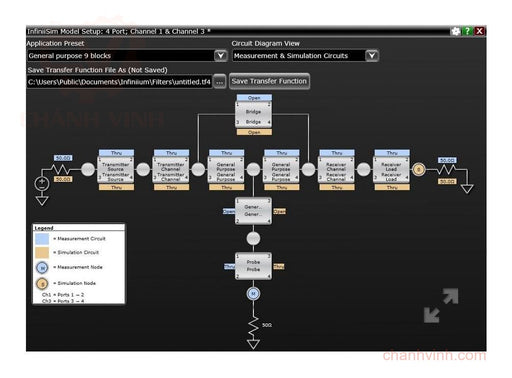Click orange Thru label below Receiver Load
This screenshot has width=512, height=378.
click(392, 188)
